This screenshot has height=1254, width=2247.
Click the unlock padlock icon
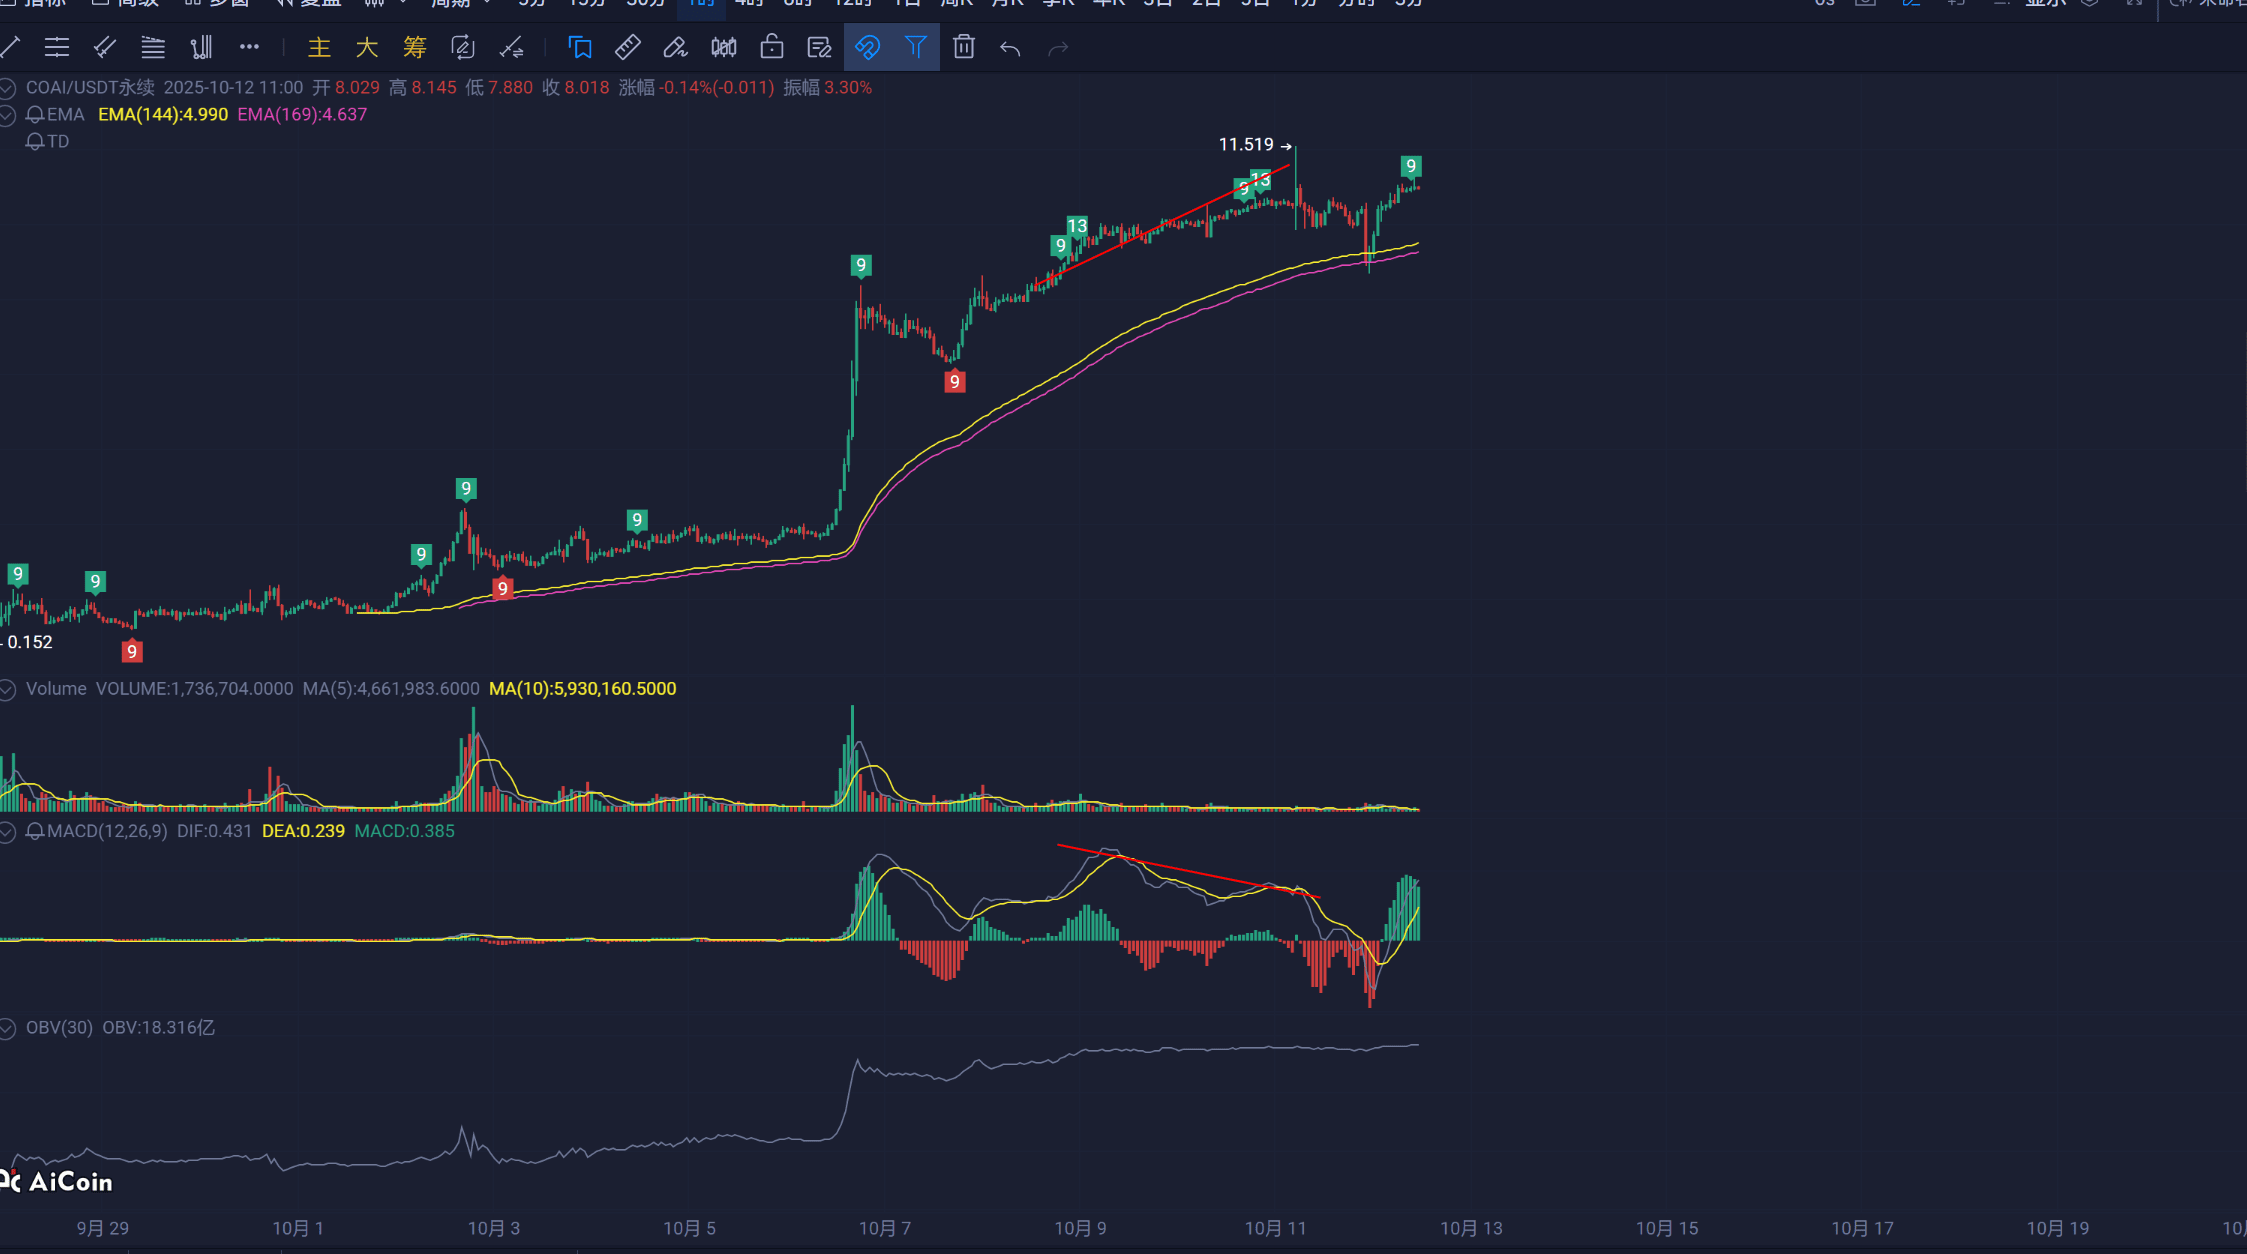point(771,47)
